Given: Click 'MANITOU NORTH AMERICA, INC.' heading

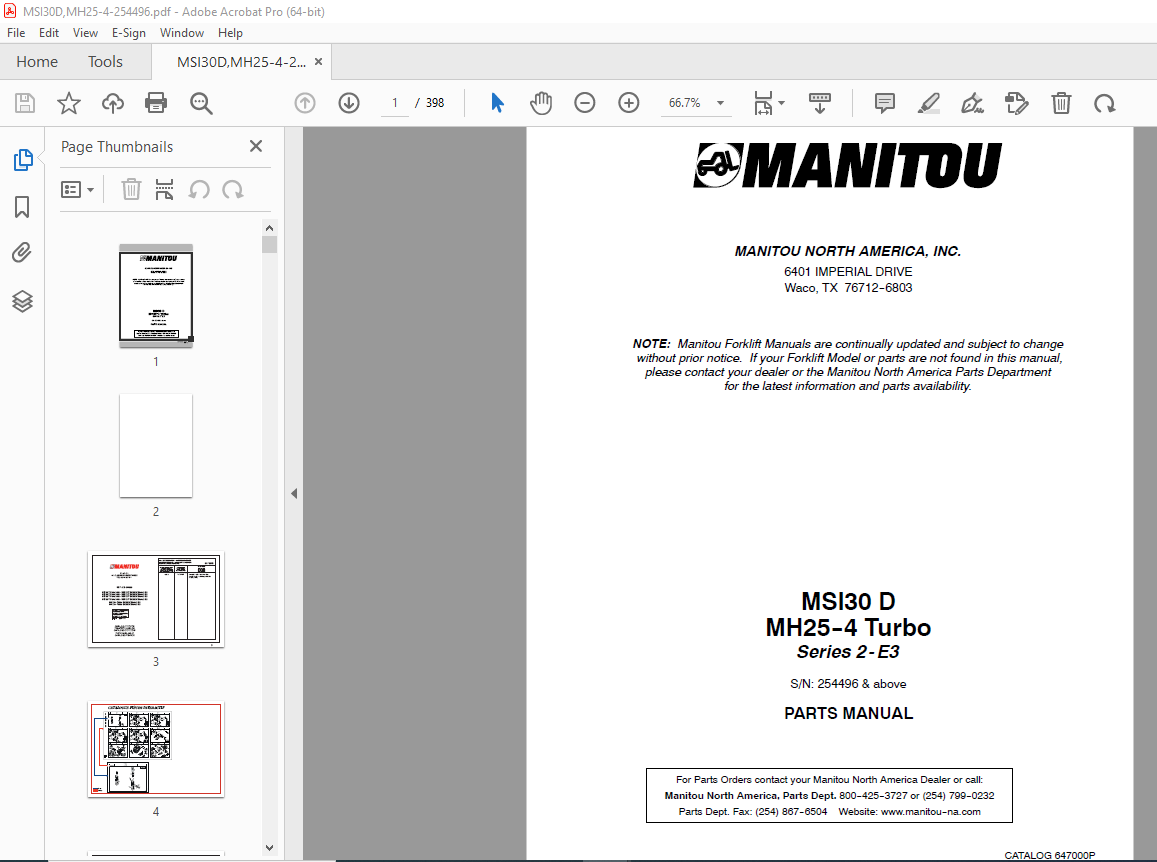Looking at the screenshot, I should [848, 251].
